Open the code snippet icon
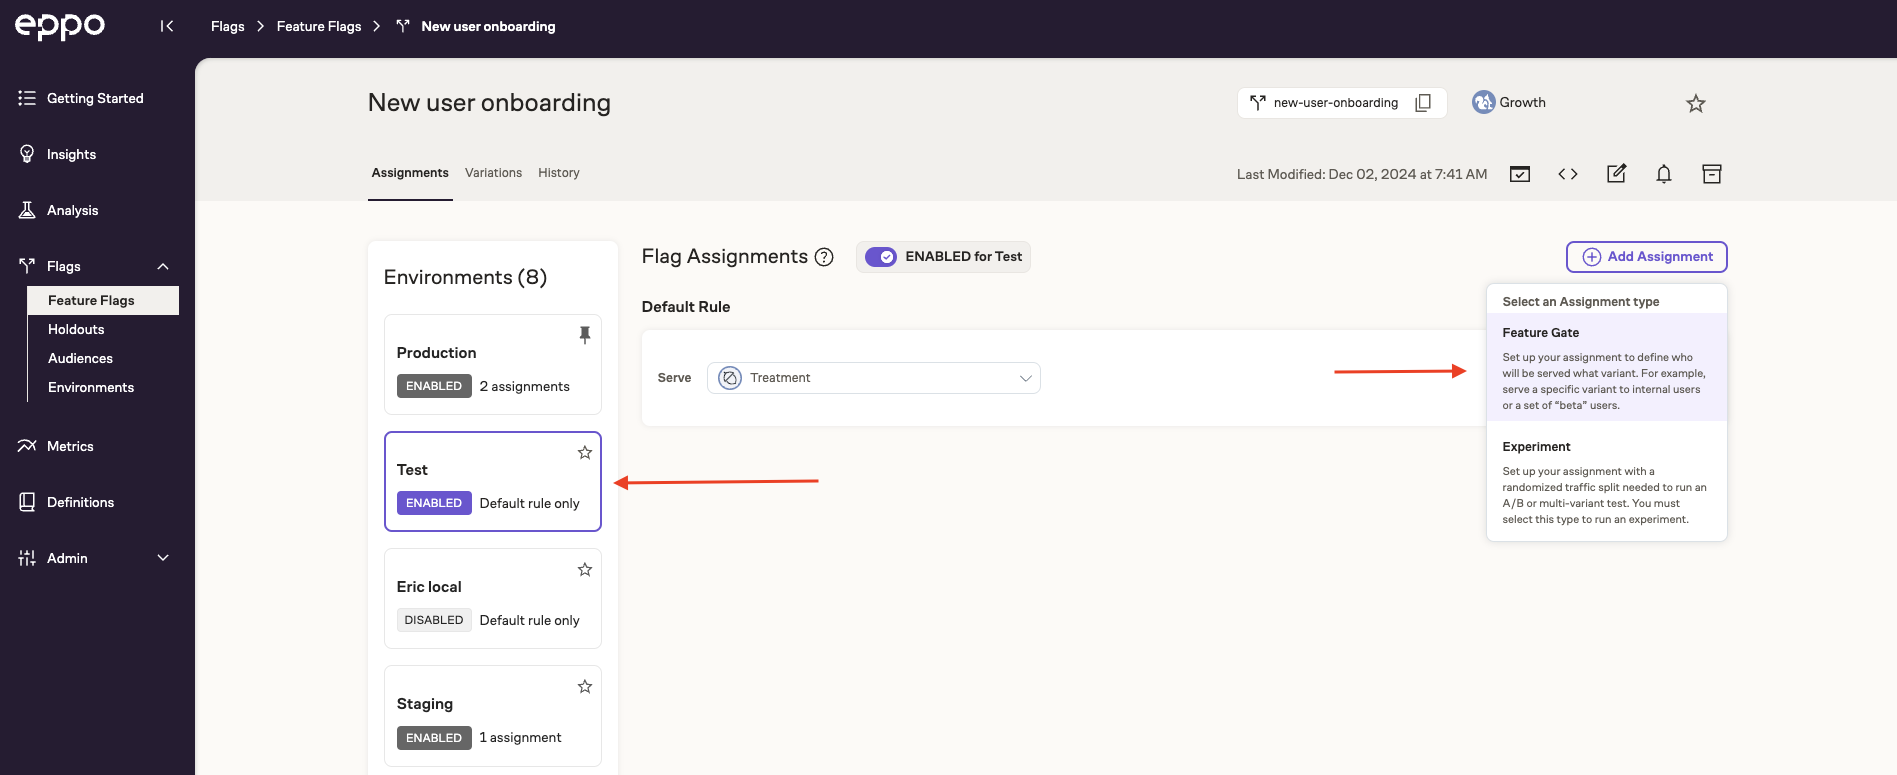 click(x=1567, y=174)
